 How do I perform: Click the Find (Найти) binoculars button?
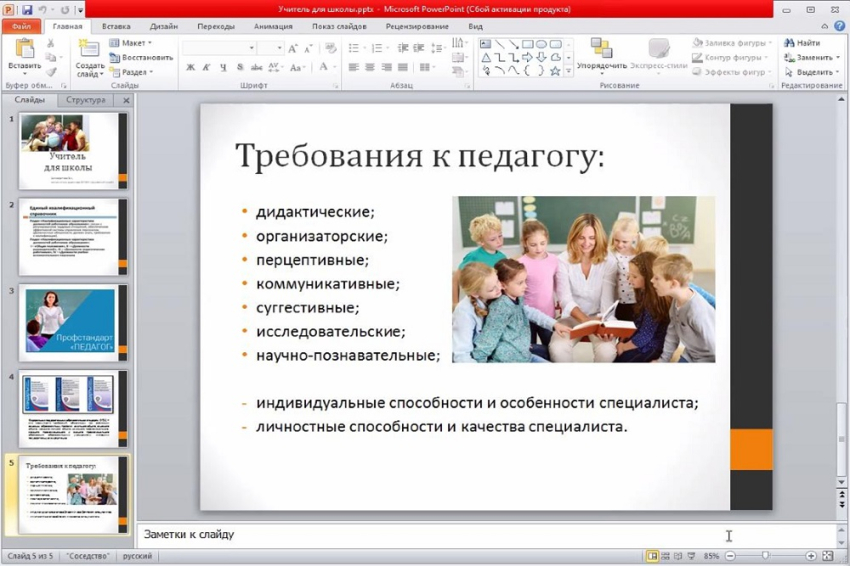coord(802,43)
